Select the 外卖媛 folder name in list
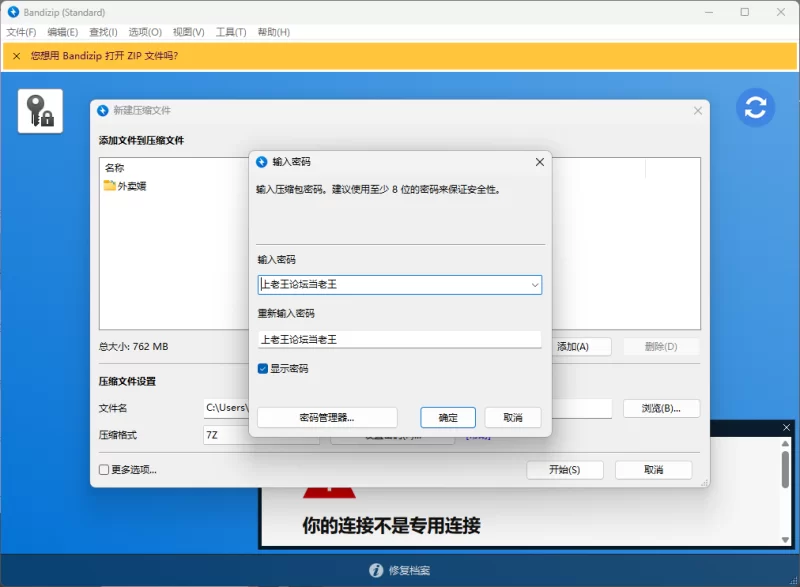The height and width of the screenshot is (587, 800). (132, 186)
